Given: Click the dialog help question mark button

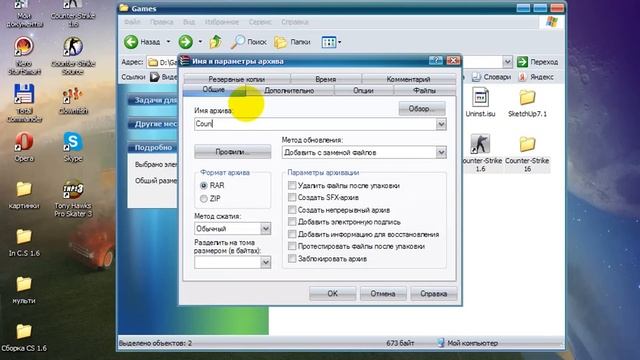Looking at the screenshot, I should pyautogui.click(x=436, y=61).
